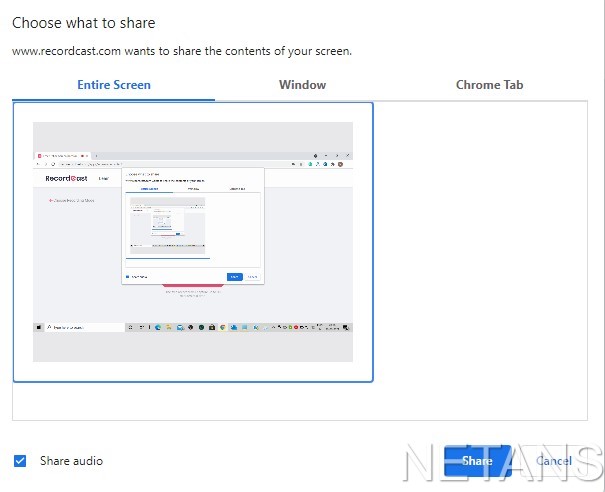
Task: Cancel the screen sharing dialog
Action: coord(553,461)
